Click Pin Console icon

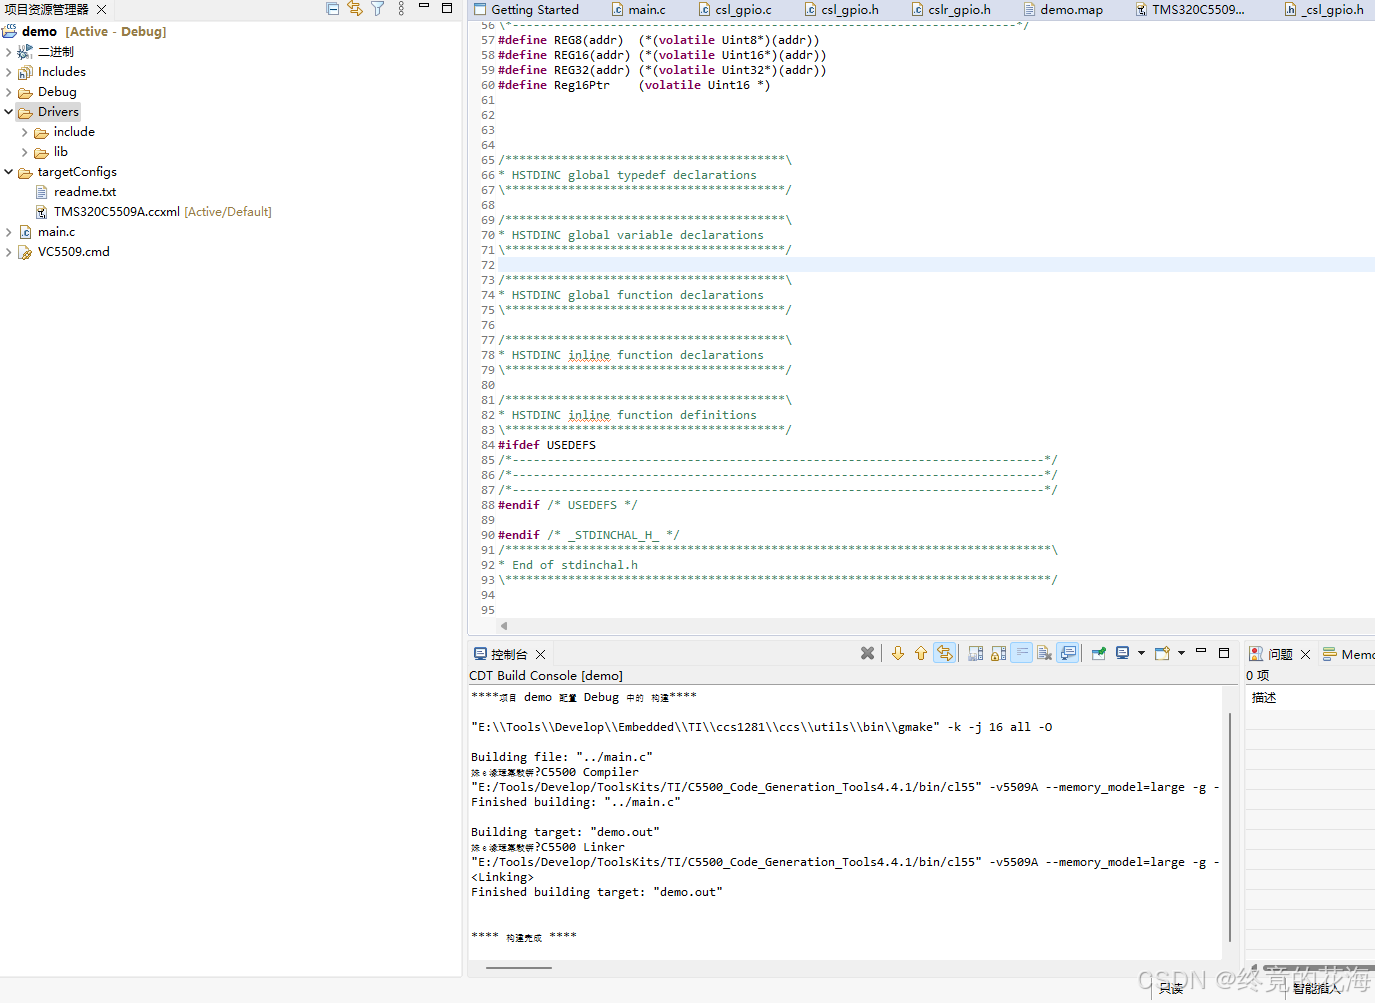1098,653
